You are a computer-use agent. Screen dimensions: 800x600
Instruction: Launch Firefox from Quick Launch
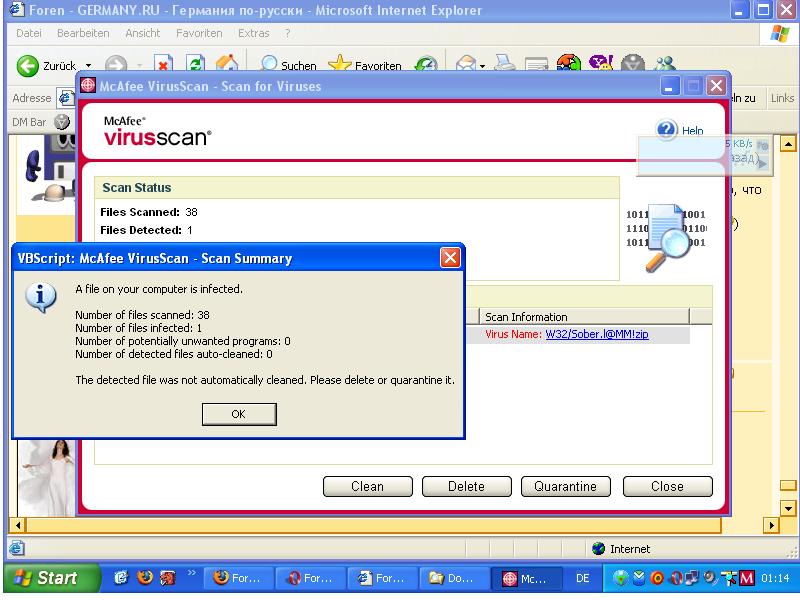click(145, 578)
